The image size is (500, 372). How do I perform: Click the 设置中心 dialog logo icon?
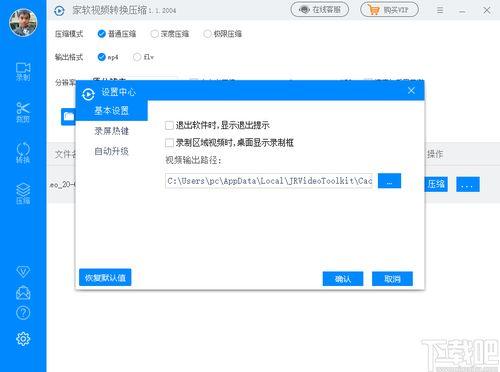(x=88, y=94)
